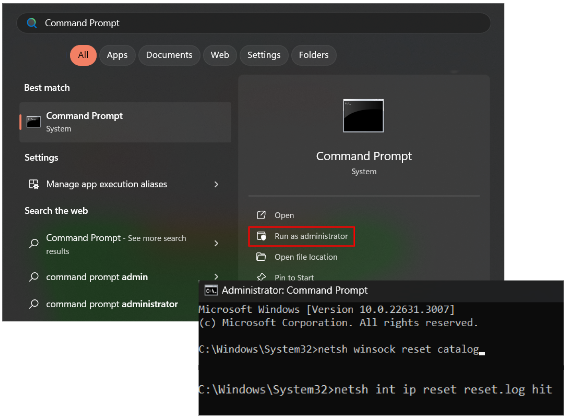Expand command prompt admin suggestion arrow
Viewport: 569px width, 419px height.
click(216, 277)
